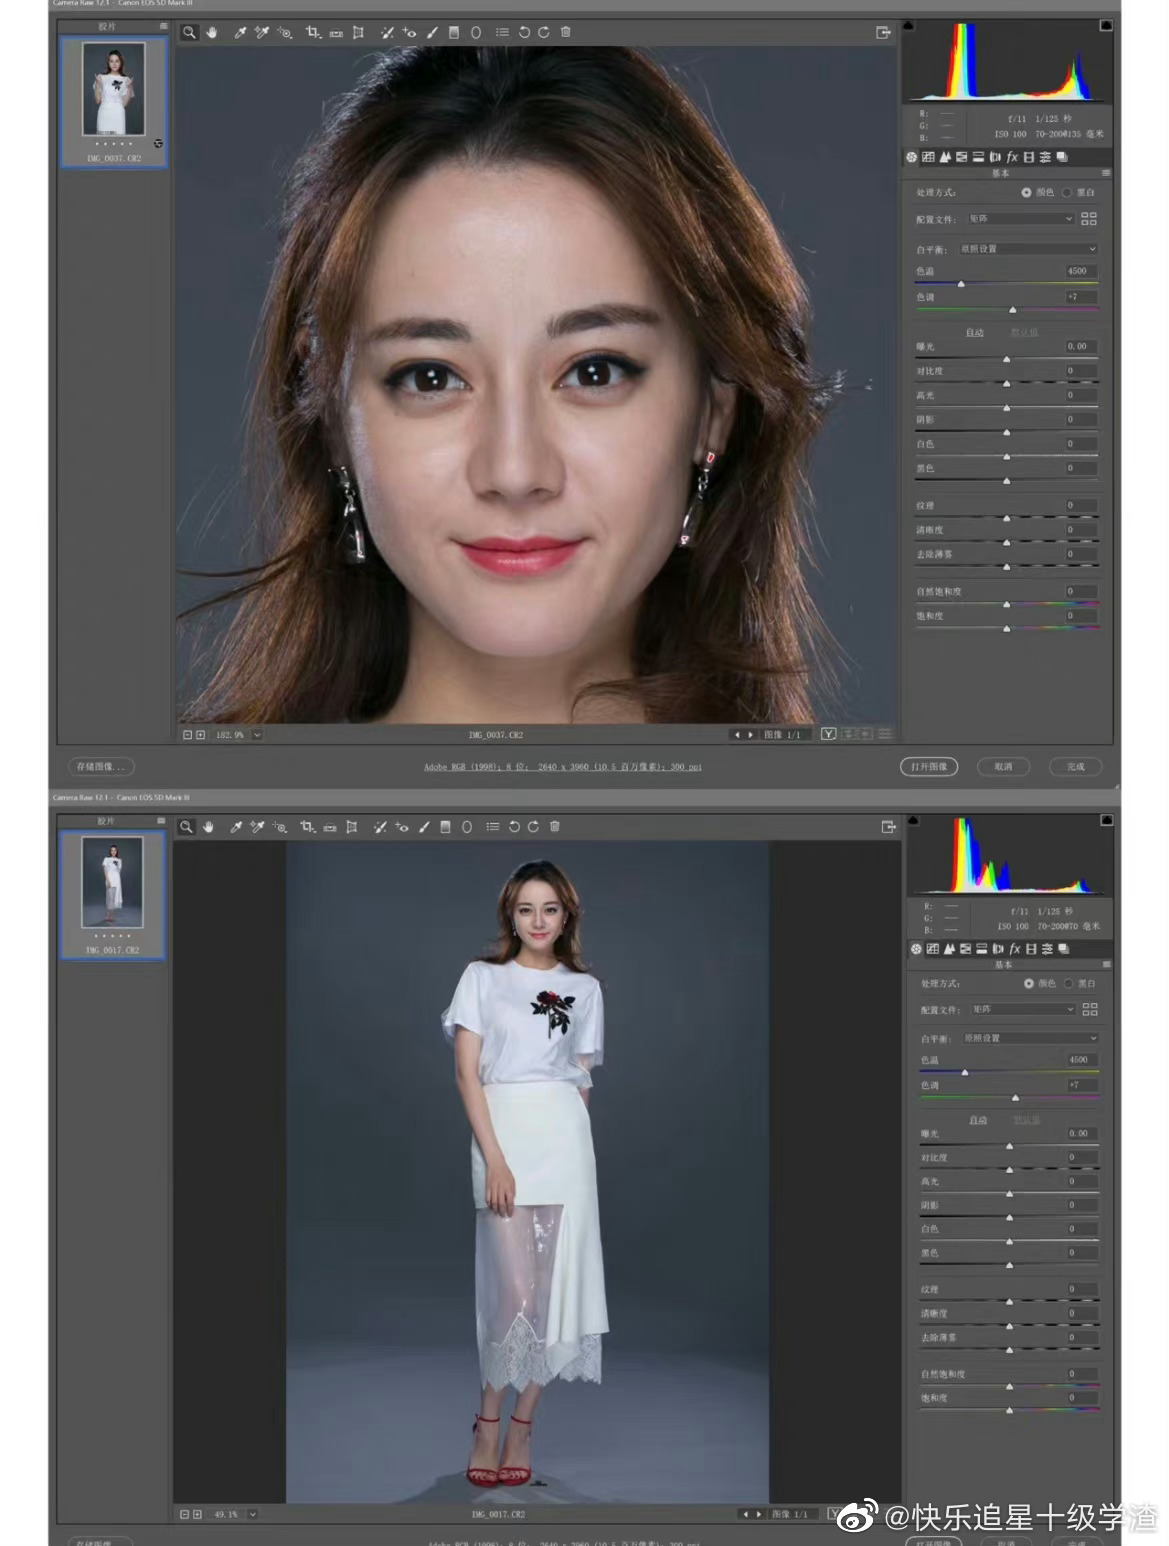Screen dimensions: 1169x1546
Task: Select 黑白 black-and-white radio in lower window
Action: pyautogui.click(x=1067, y=983)
